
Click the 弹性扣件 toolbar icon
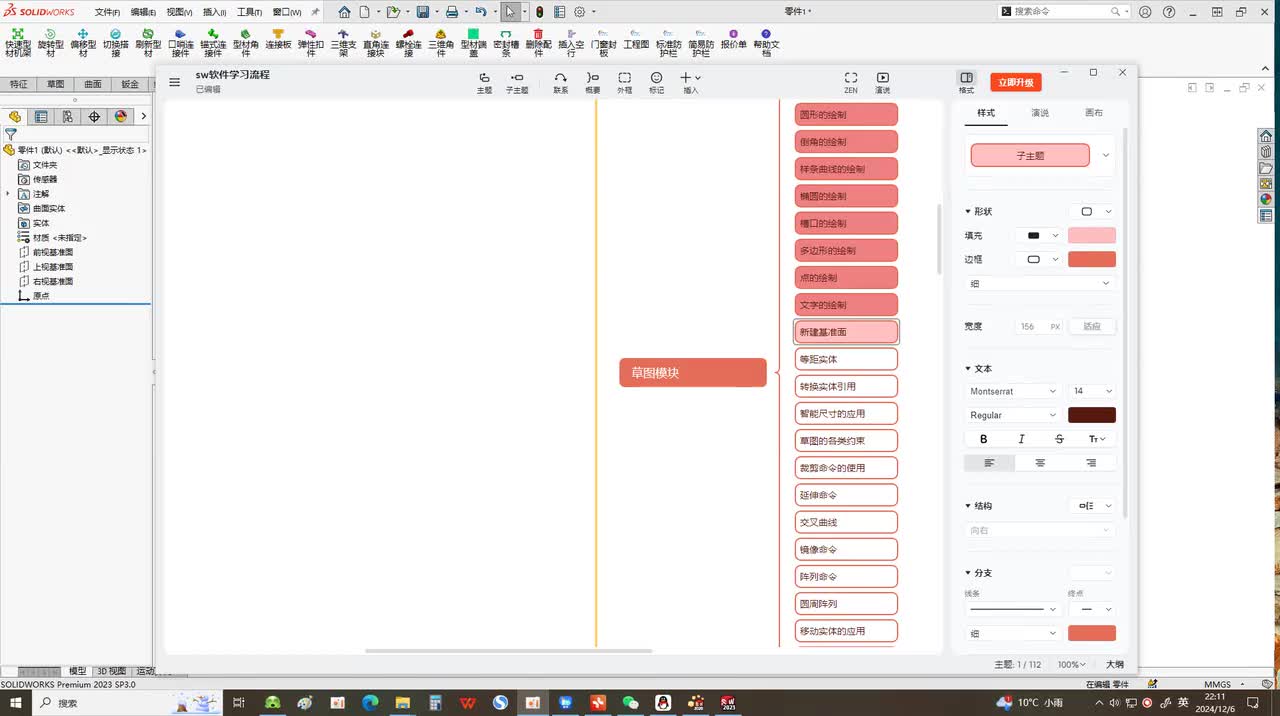click(x=311, y=42)
